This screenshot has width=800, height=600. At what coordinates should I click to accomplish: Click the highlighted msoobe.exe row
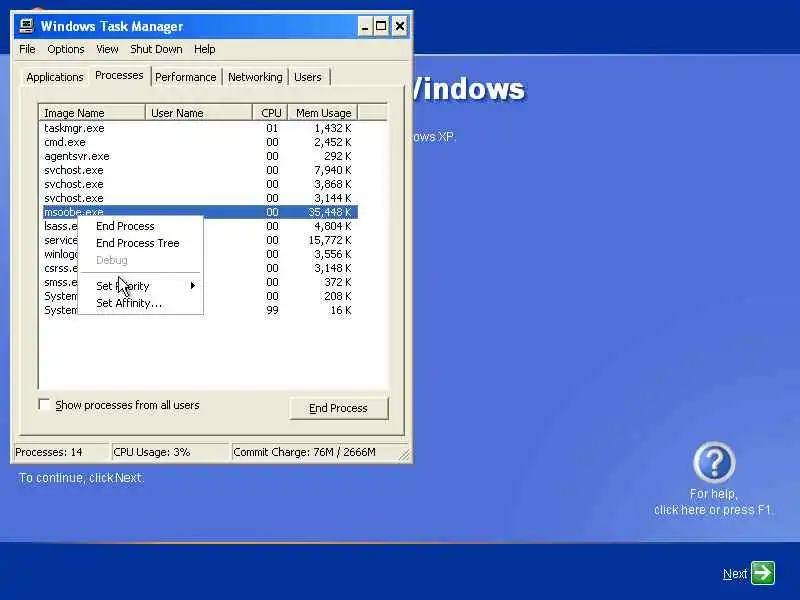coord(200,212)
